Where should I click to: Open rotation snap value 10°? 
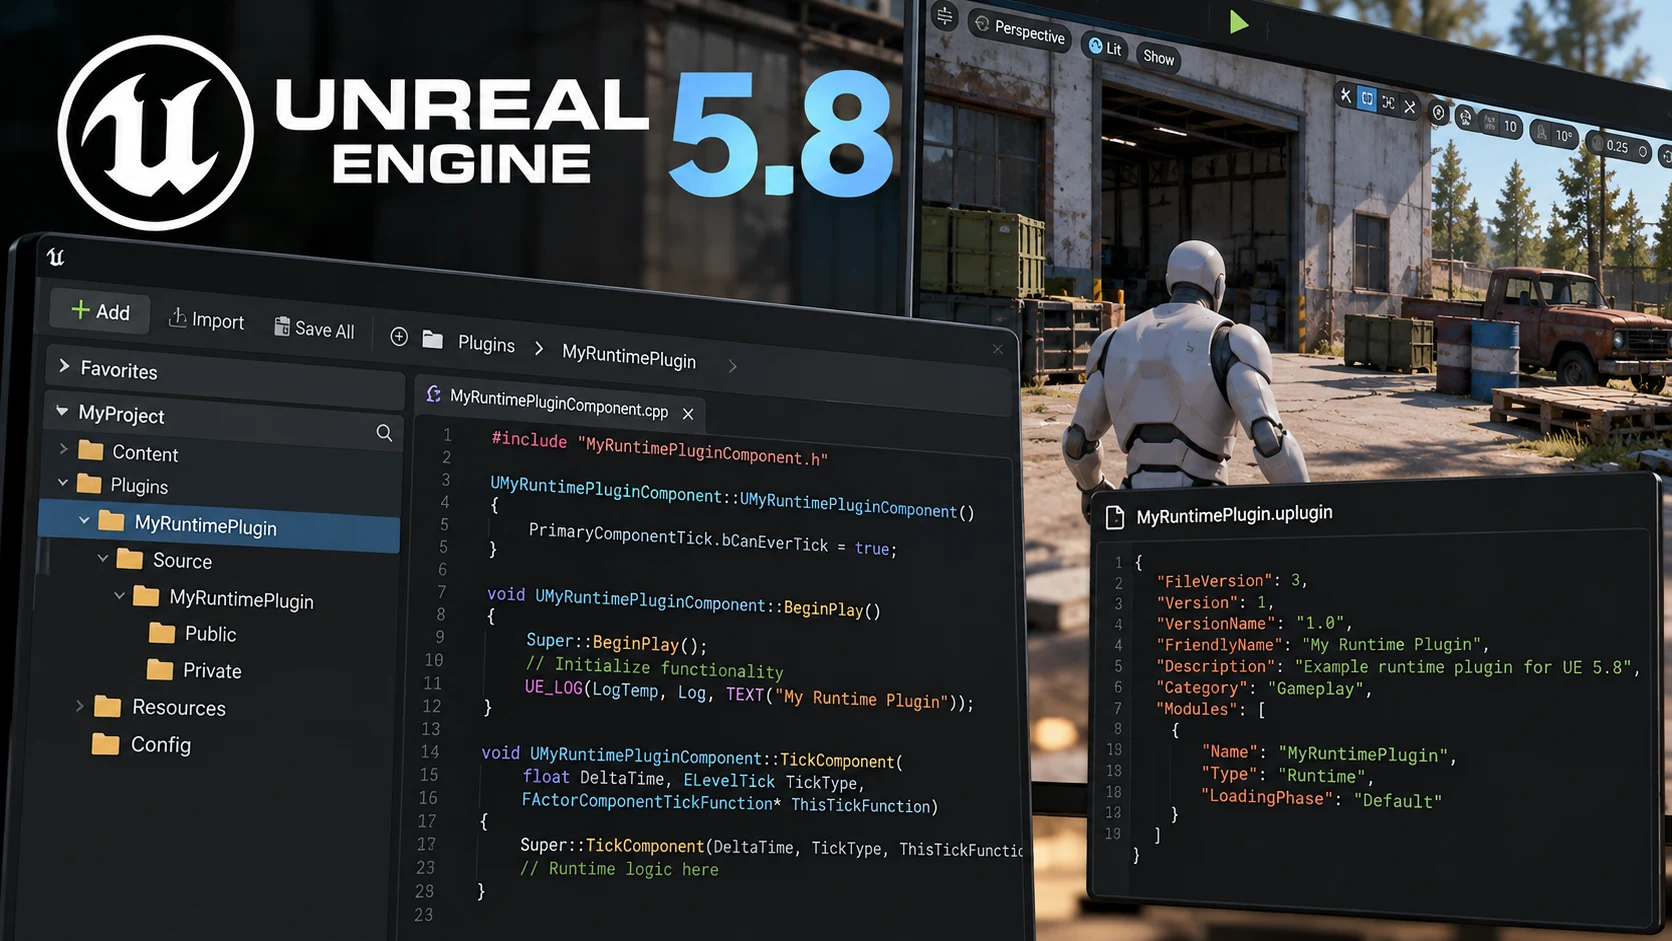pyautogui.click(x=1564, y=136)
